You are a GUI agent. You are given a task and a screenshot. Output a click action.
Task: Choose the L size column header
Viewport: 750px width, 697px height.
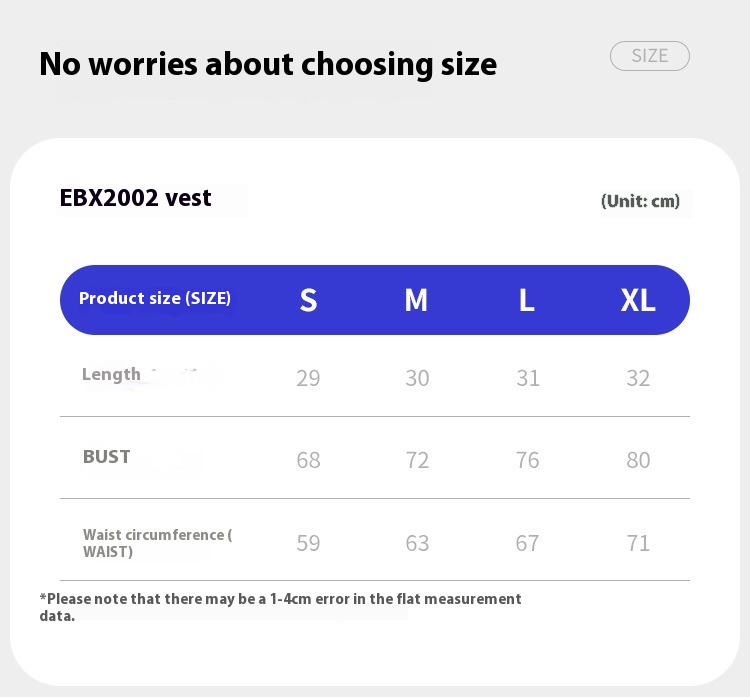tap(526, 300)
